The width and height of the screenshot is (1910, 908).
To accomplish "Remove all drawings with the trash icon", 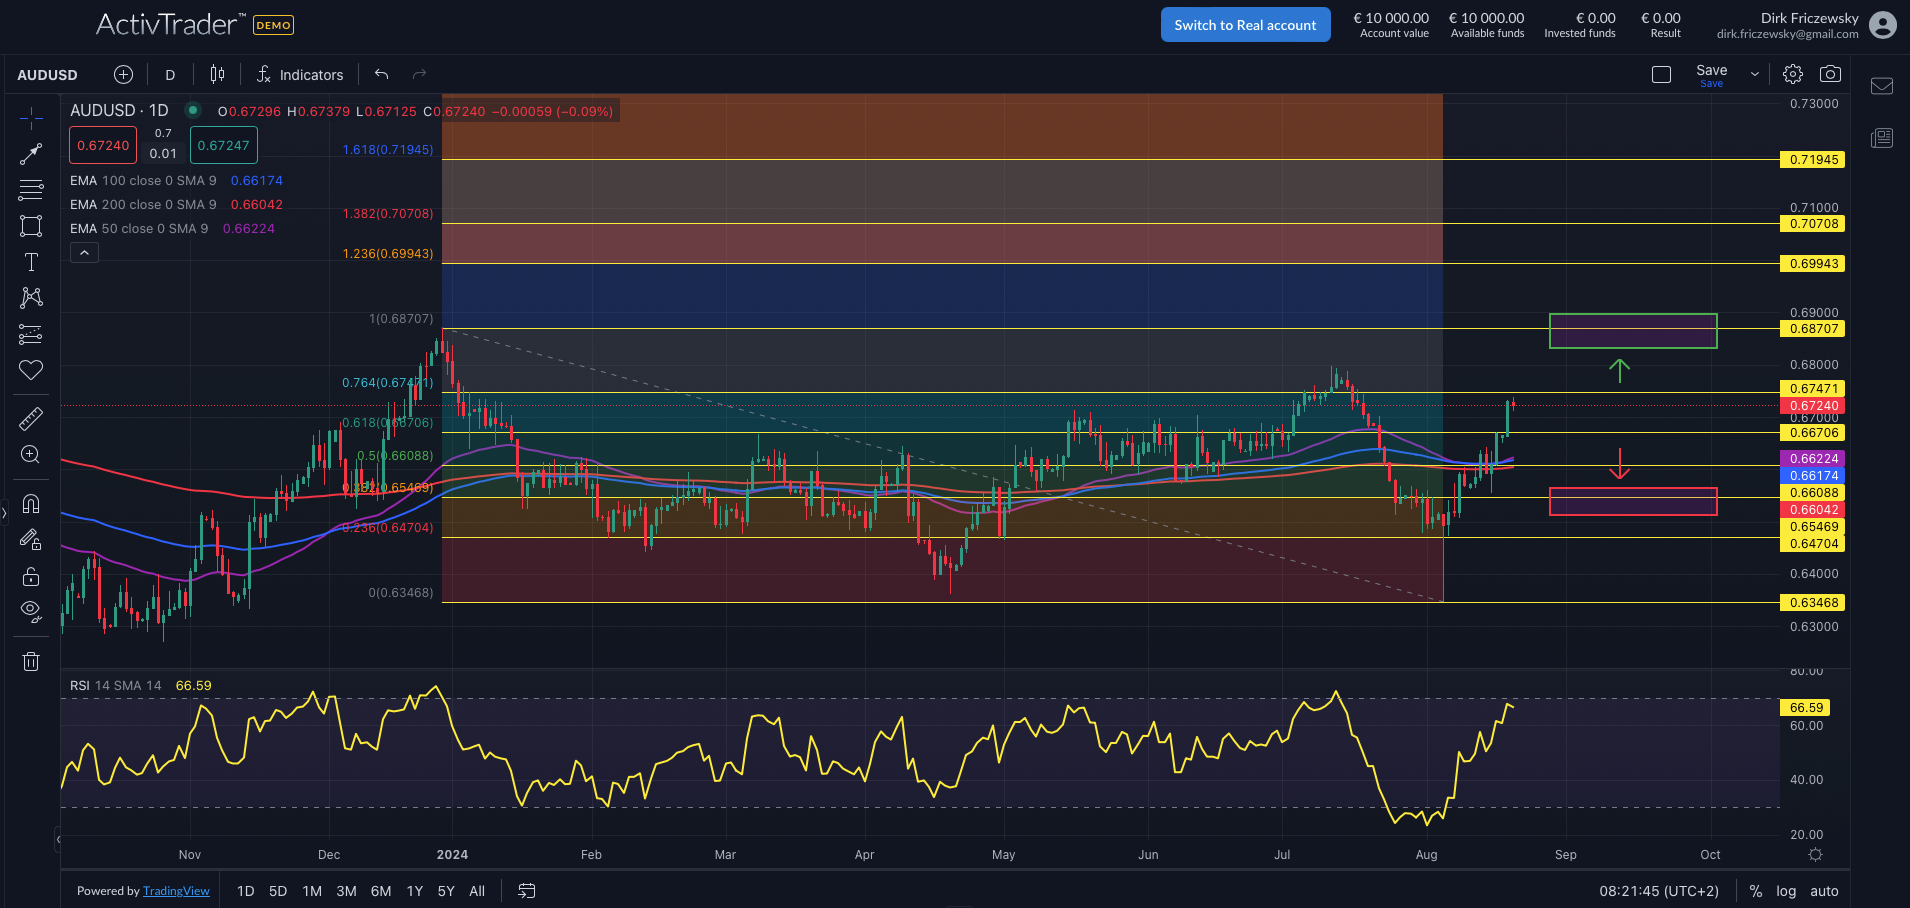I will click(x=31, y=660).
